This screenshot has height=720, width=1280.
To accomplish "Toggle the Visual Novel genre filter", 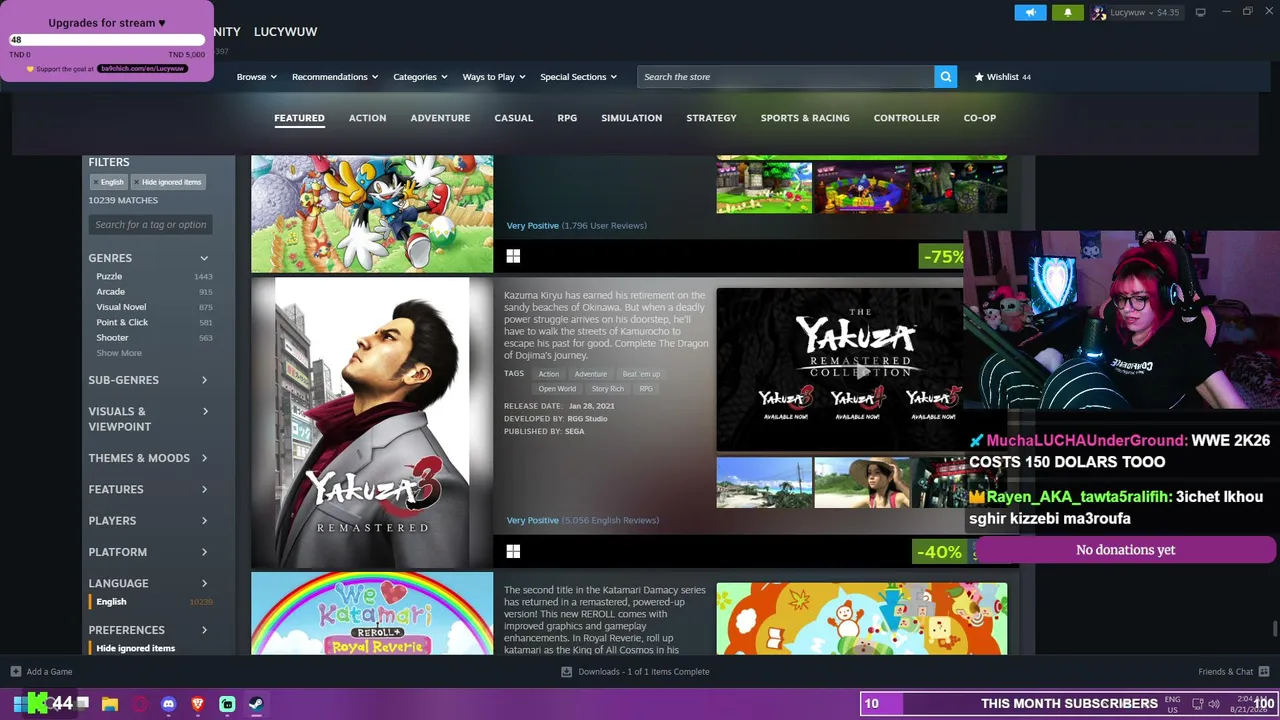I will coord(121,307).
